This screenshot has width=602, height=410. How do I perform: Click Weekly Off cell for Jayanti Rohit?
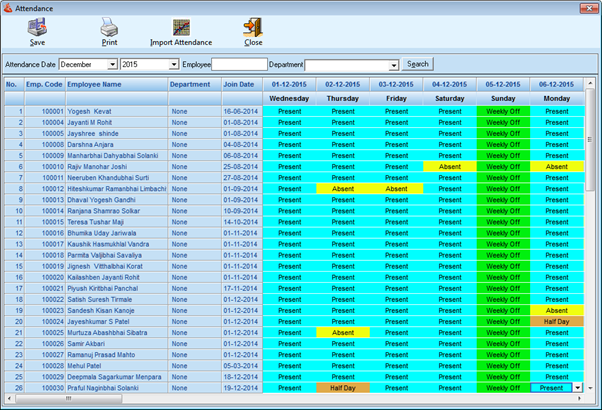coord(503,122)
